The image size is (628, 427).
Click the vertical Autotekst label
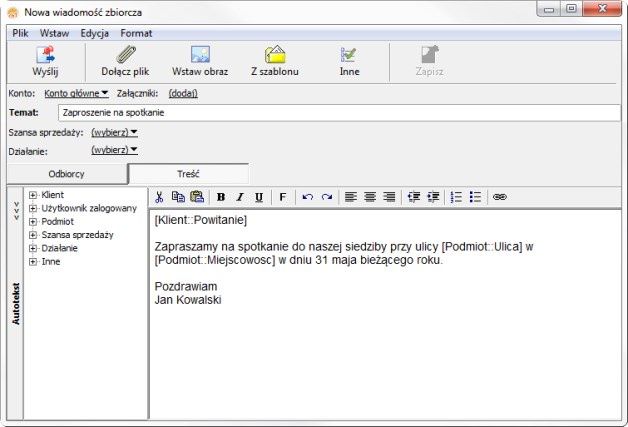[x=16, y=304]
